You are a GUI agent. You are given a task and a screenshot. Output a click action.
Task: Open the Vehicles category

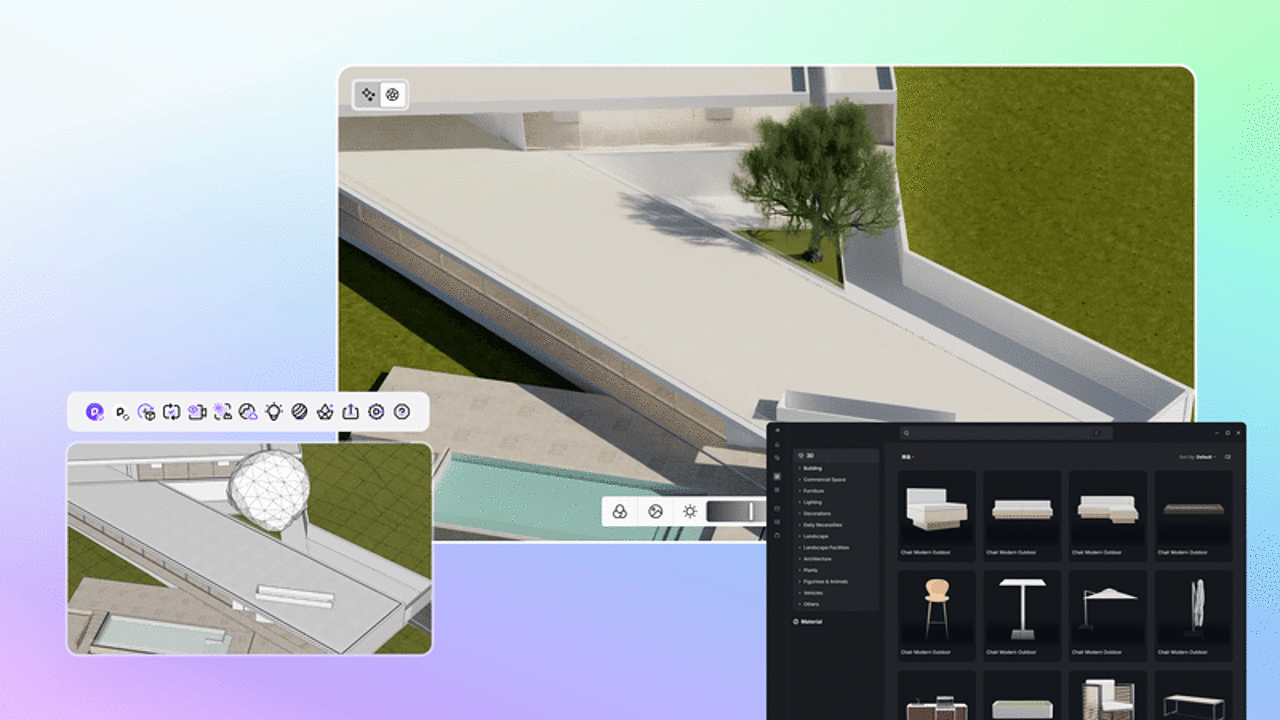click(x=811, y=593)
